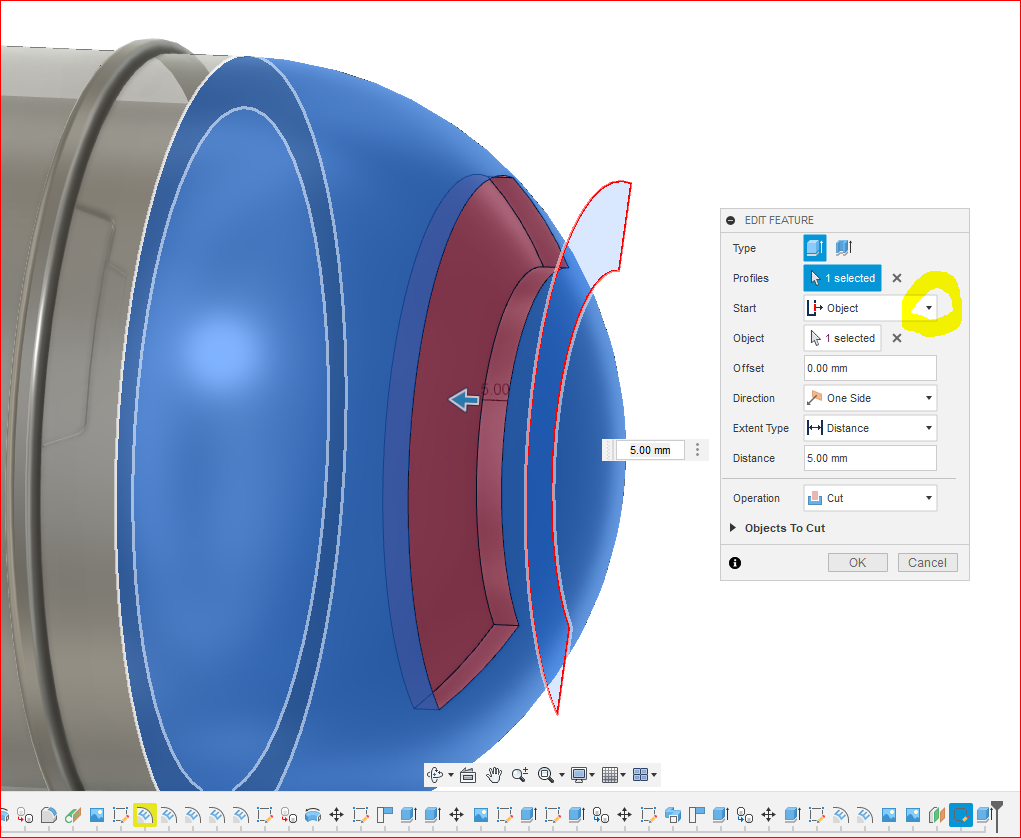Cancel the Edit Feature dialog

927,563
